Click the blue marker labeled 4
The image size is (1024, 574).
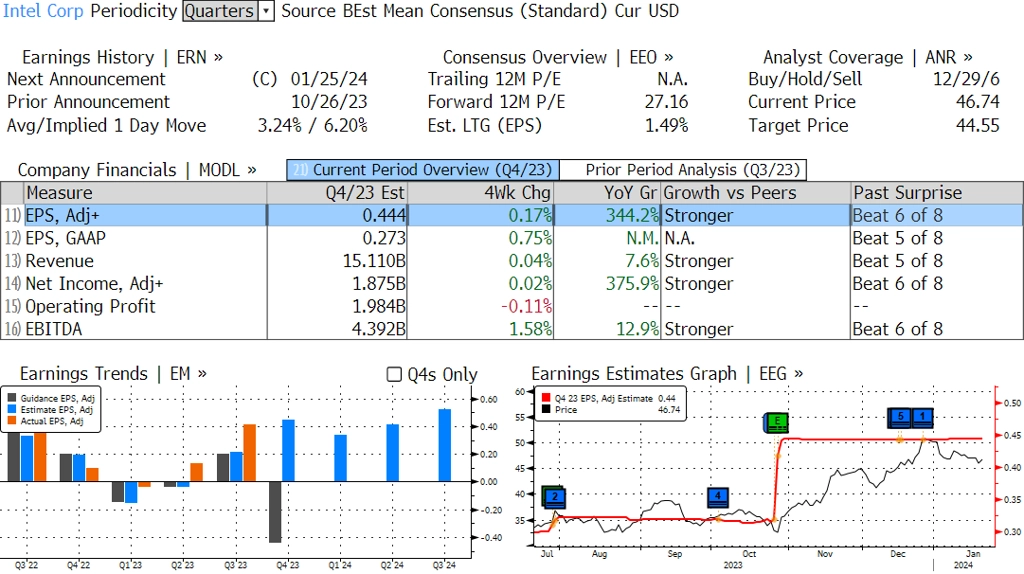[718, 496]
